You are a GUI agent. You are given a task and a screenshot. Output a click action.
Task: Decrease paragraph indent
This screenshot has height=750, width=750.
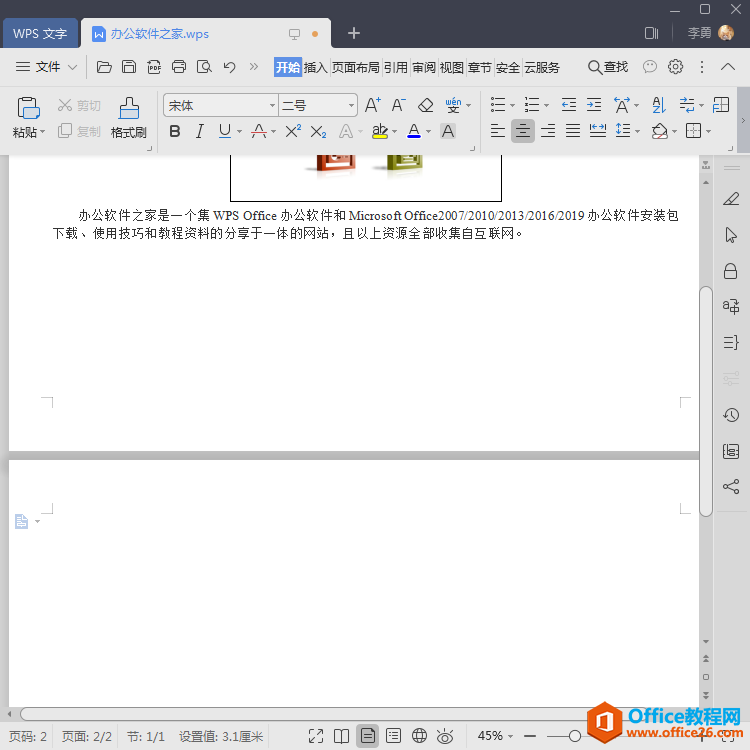point(569,104)
